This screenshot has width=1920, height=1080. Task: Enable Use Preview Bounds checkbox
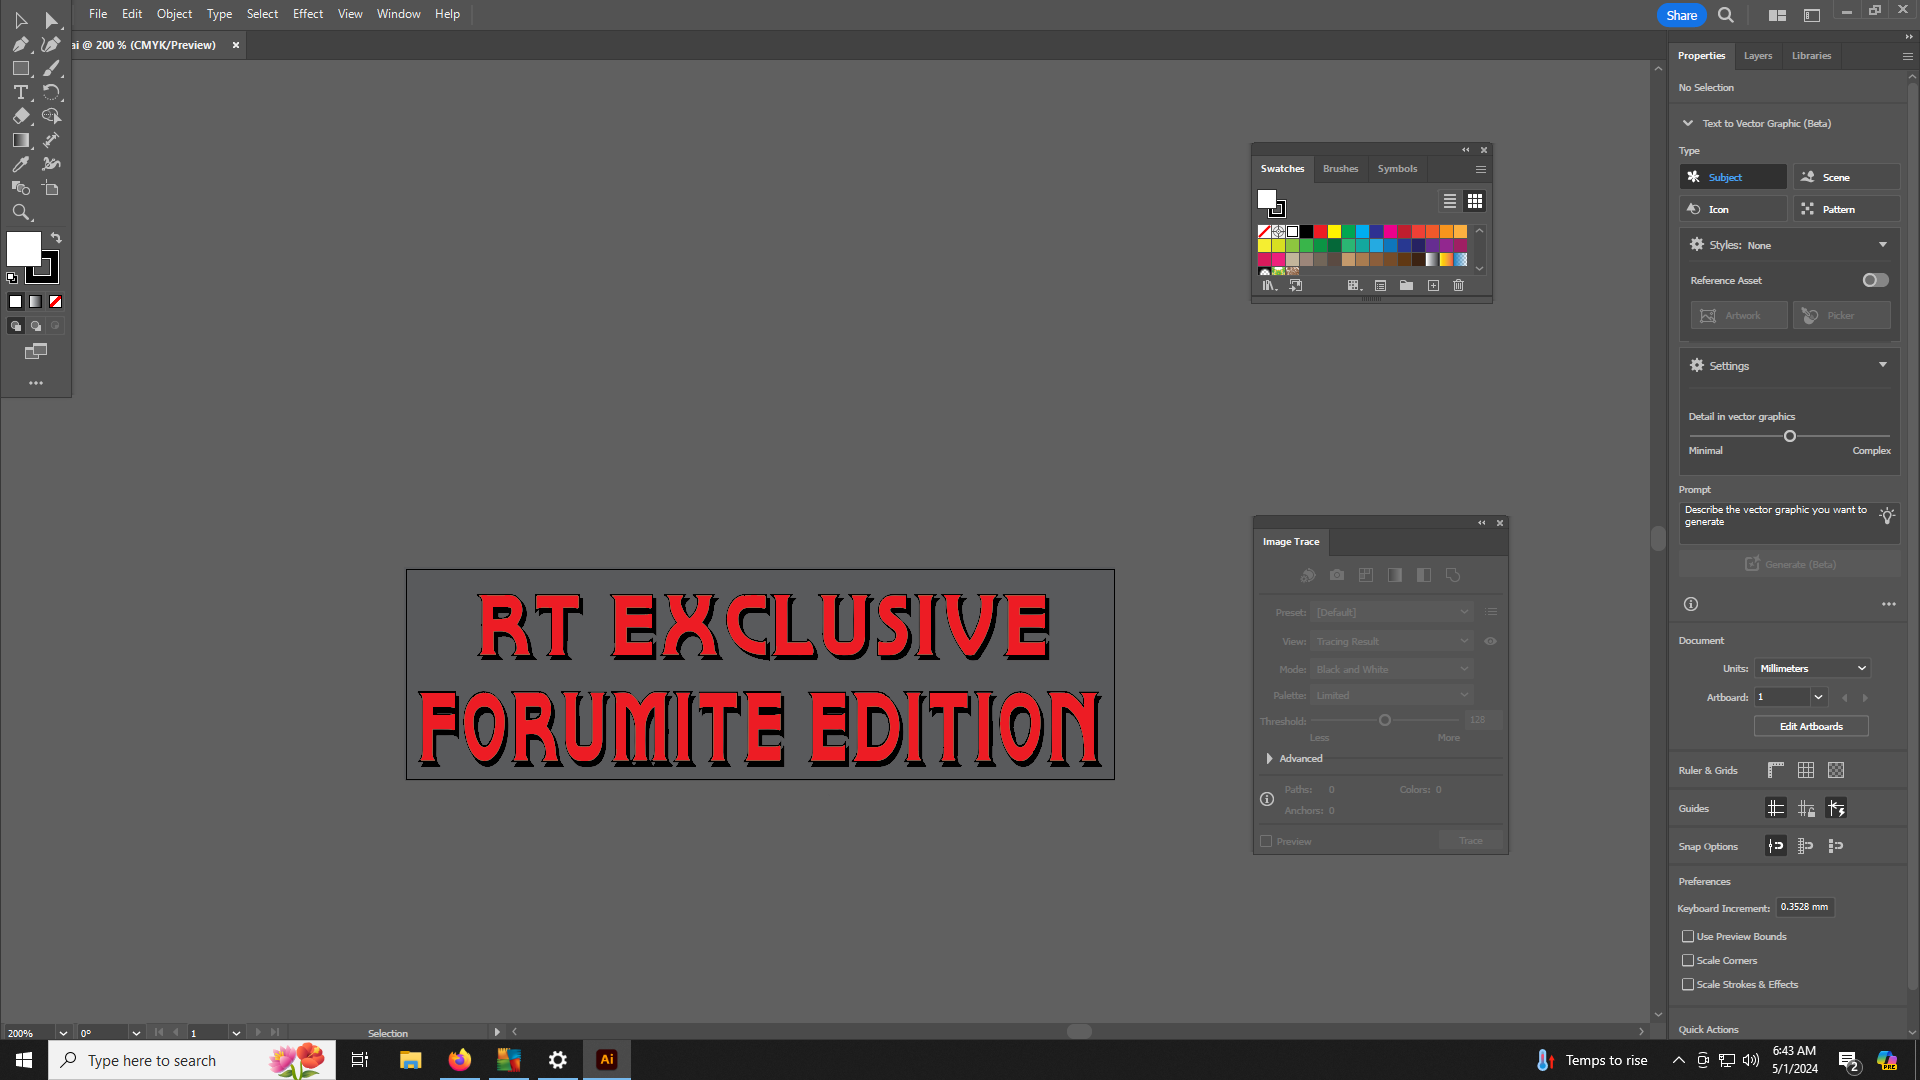point(1688,936)
